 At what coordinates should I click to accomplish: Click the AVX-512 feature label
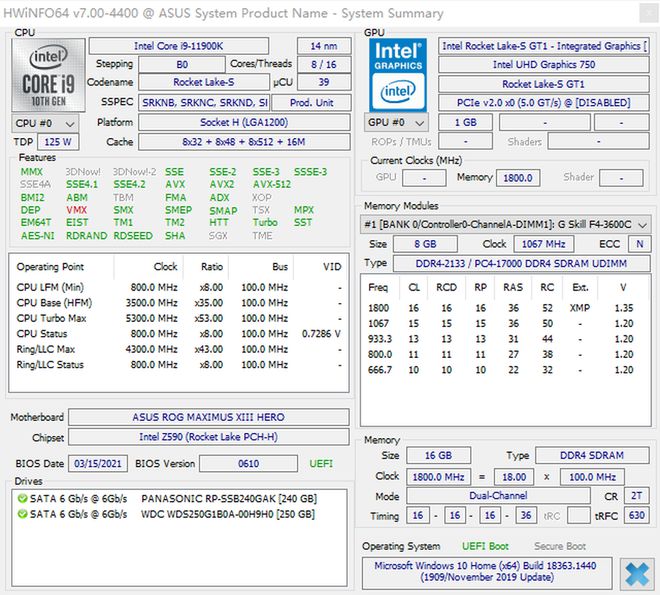pyautogui.click(x=271, y=184)
